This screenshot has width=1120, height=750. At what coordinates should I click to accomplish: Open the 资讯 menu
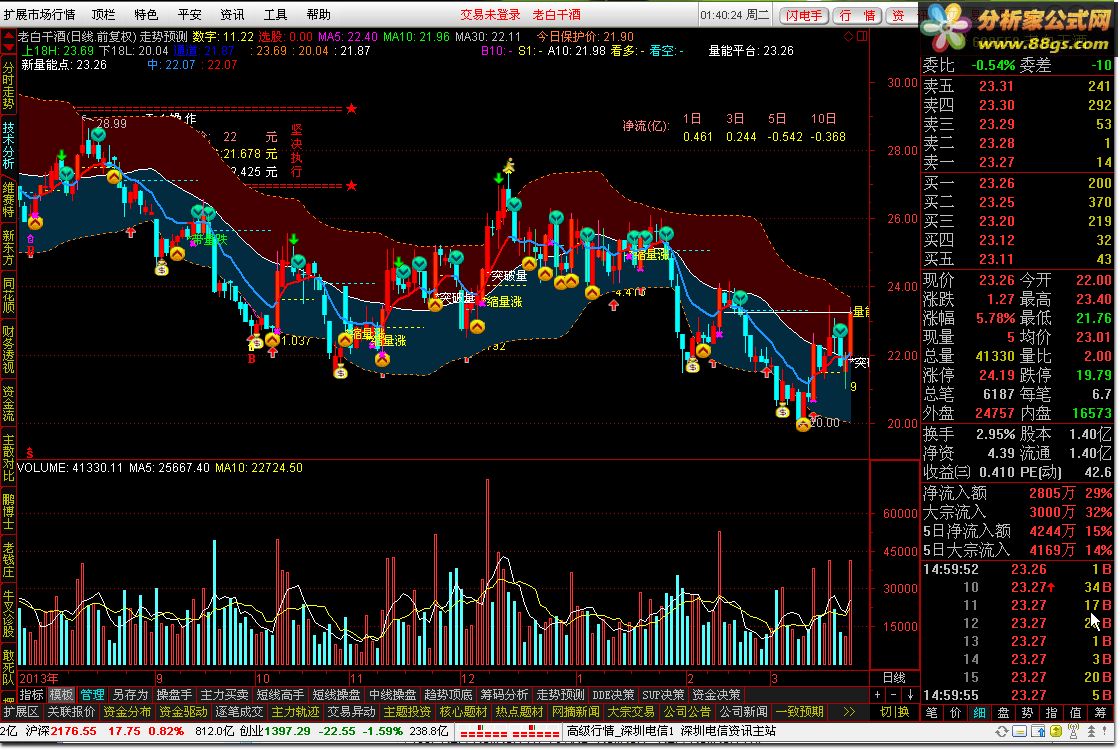click(232, 14)
